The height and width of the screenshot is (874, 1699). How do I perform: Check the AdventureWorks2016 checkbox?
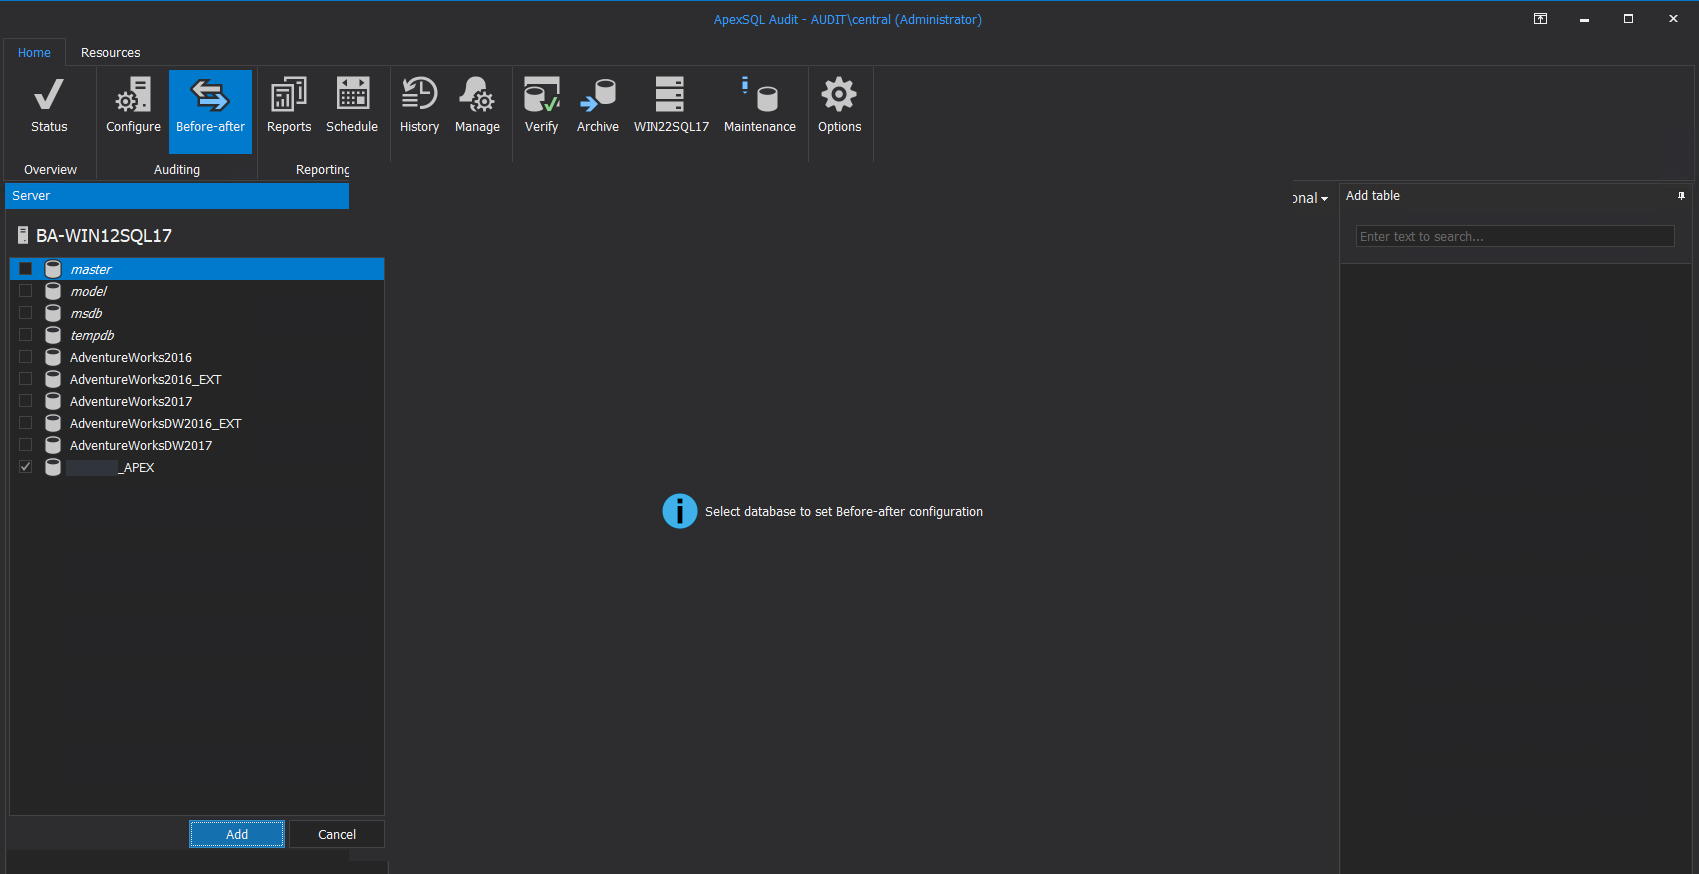tap(26, 357)
